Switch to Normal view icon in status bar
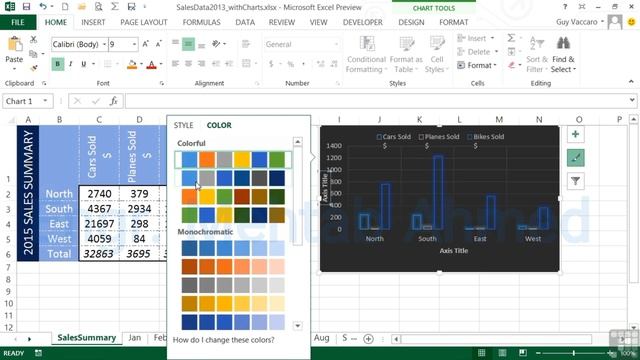 click(482, 353)
